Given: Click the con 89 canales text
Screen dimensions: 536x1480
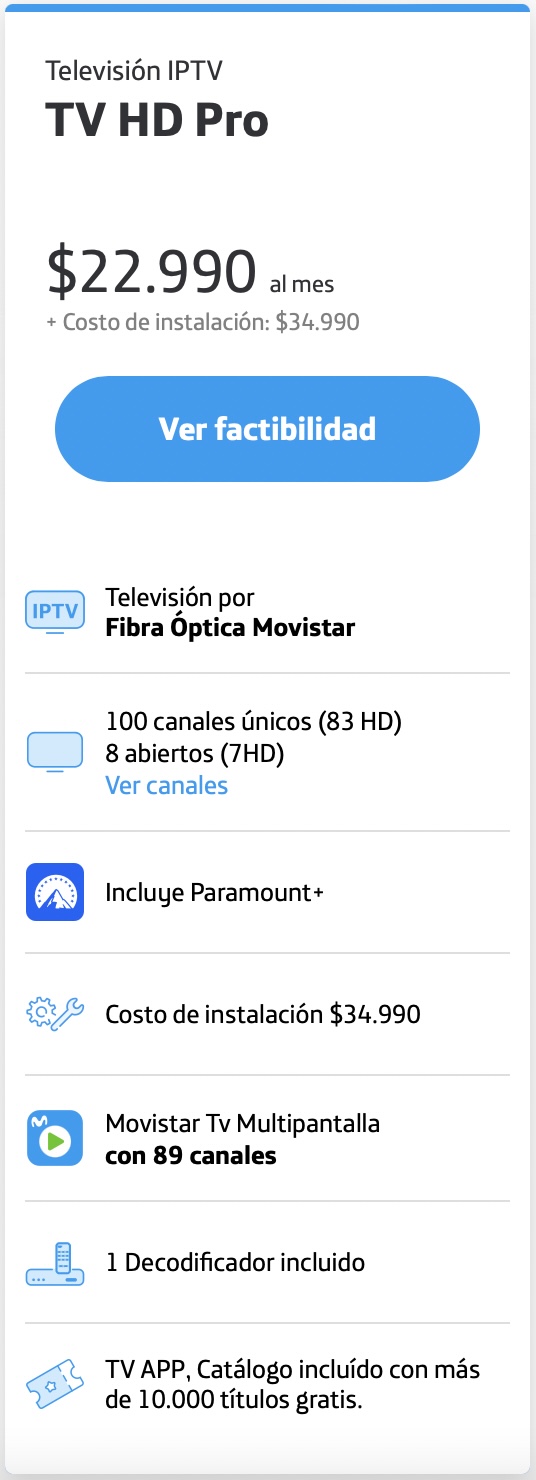Looking at the screenshot, I should tap(191, 1156).
